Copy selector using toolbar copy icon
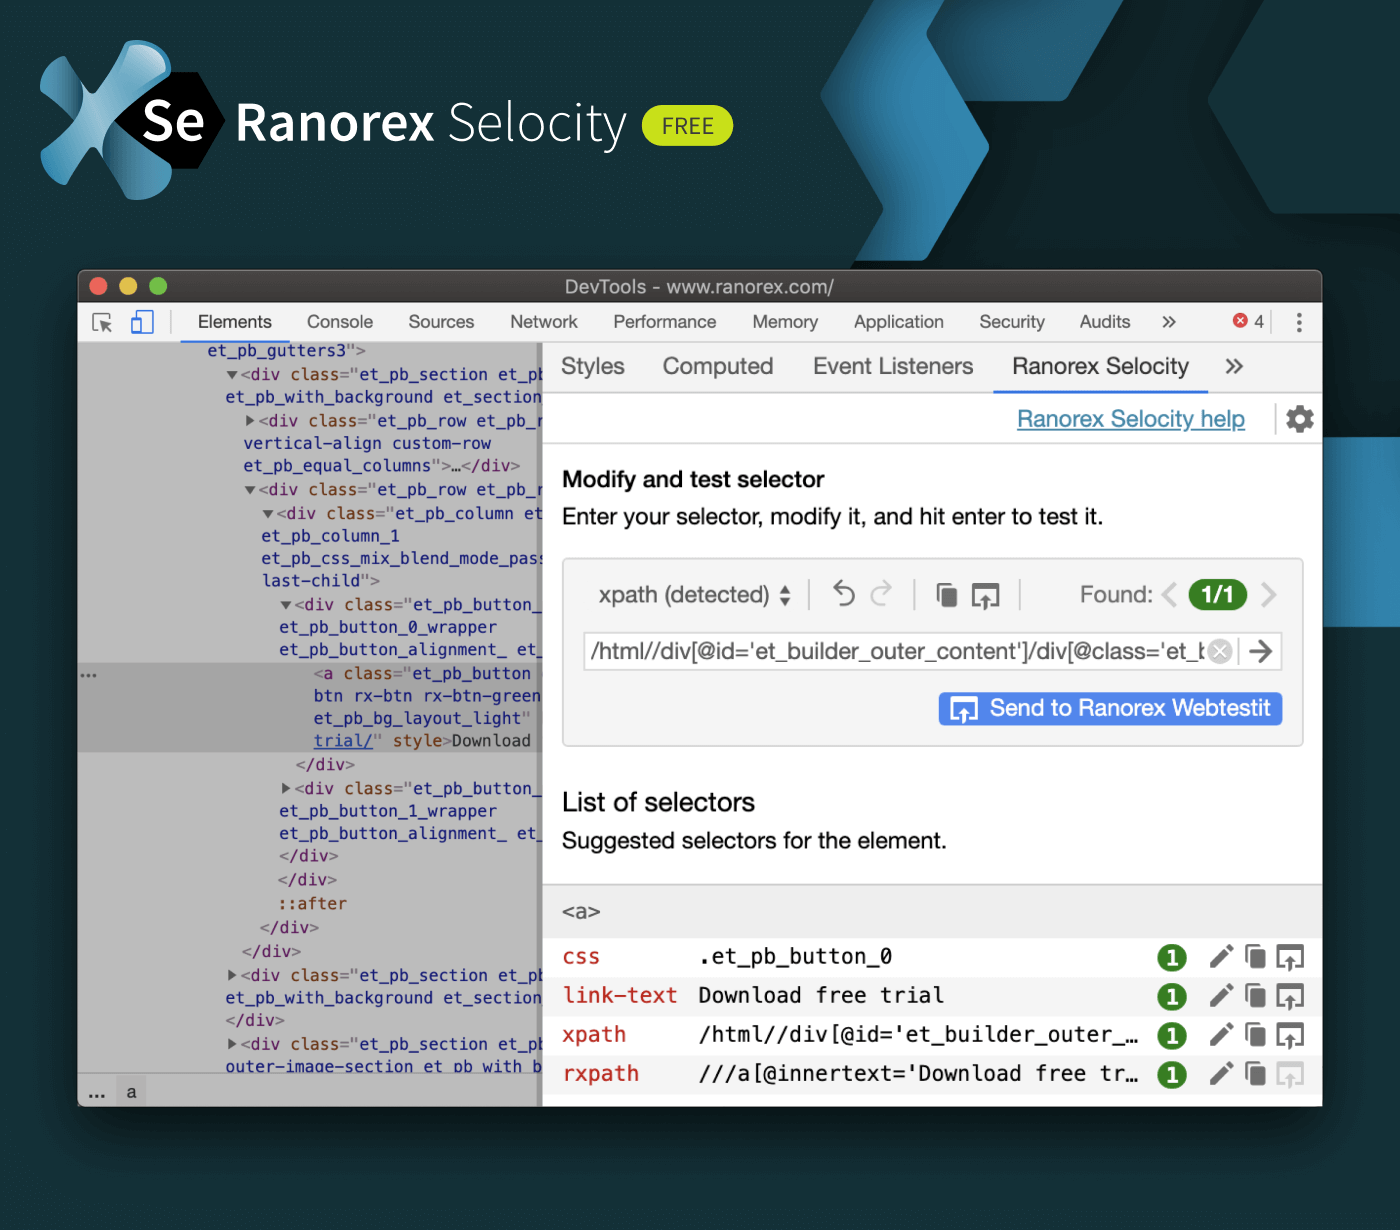The width and height of the screenshot is (1400, 1230). [946, 595]
